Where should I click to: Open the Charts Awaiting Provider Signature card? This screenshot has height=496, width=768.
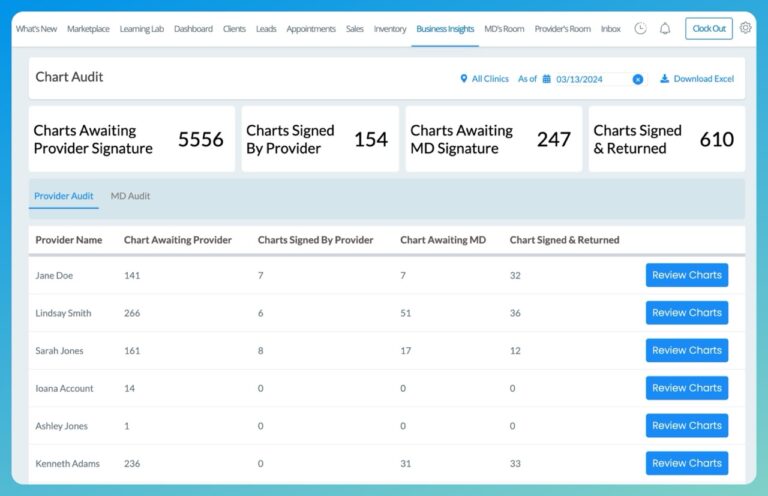131,139
